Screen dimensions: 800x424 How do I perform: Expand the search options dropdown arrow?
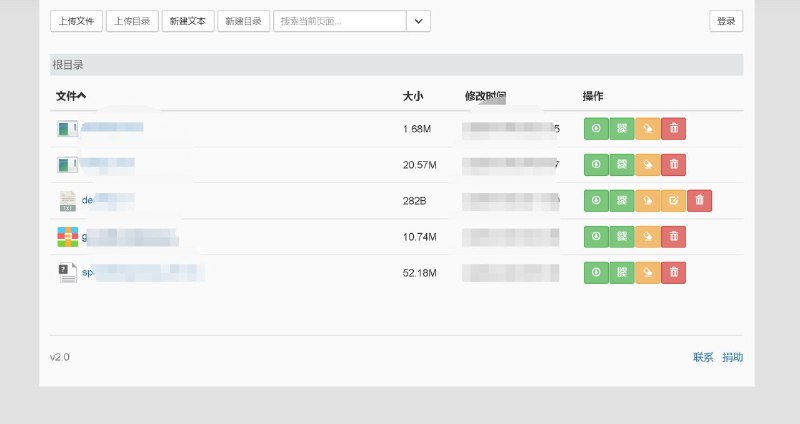pos(419,21)
